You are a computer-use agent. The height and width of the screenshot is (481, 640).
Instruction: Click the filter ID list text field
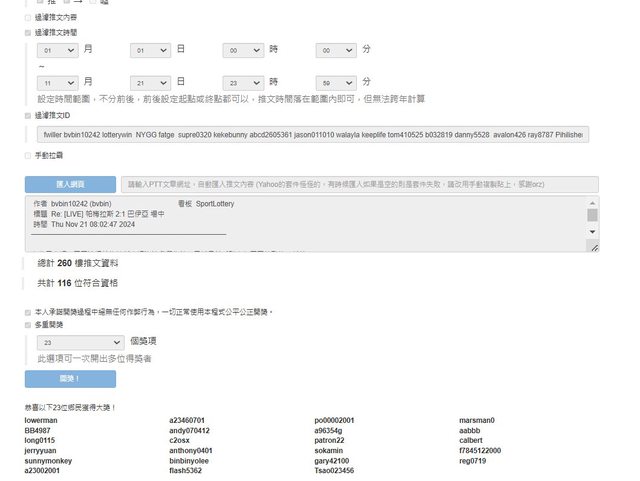click(x=312, y=134)
